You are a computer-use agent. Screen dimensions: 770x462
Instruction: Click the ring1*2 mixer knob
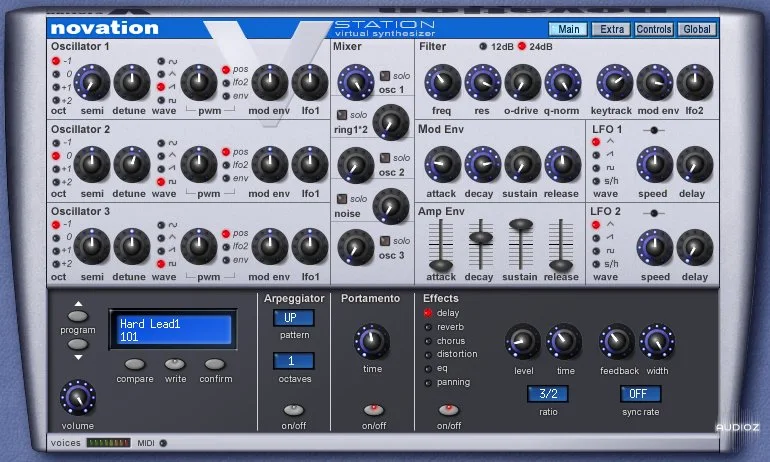pyautogui.click(x=391, y=122)
